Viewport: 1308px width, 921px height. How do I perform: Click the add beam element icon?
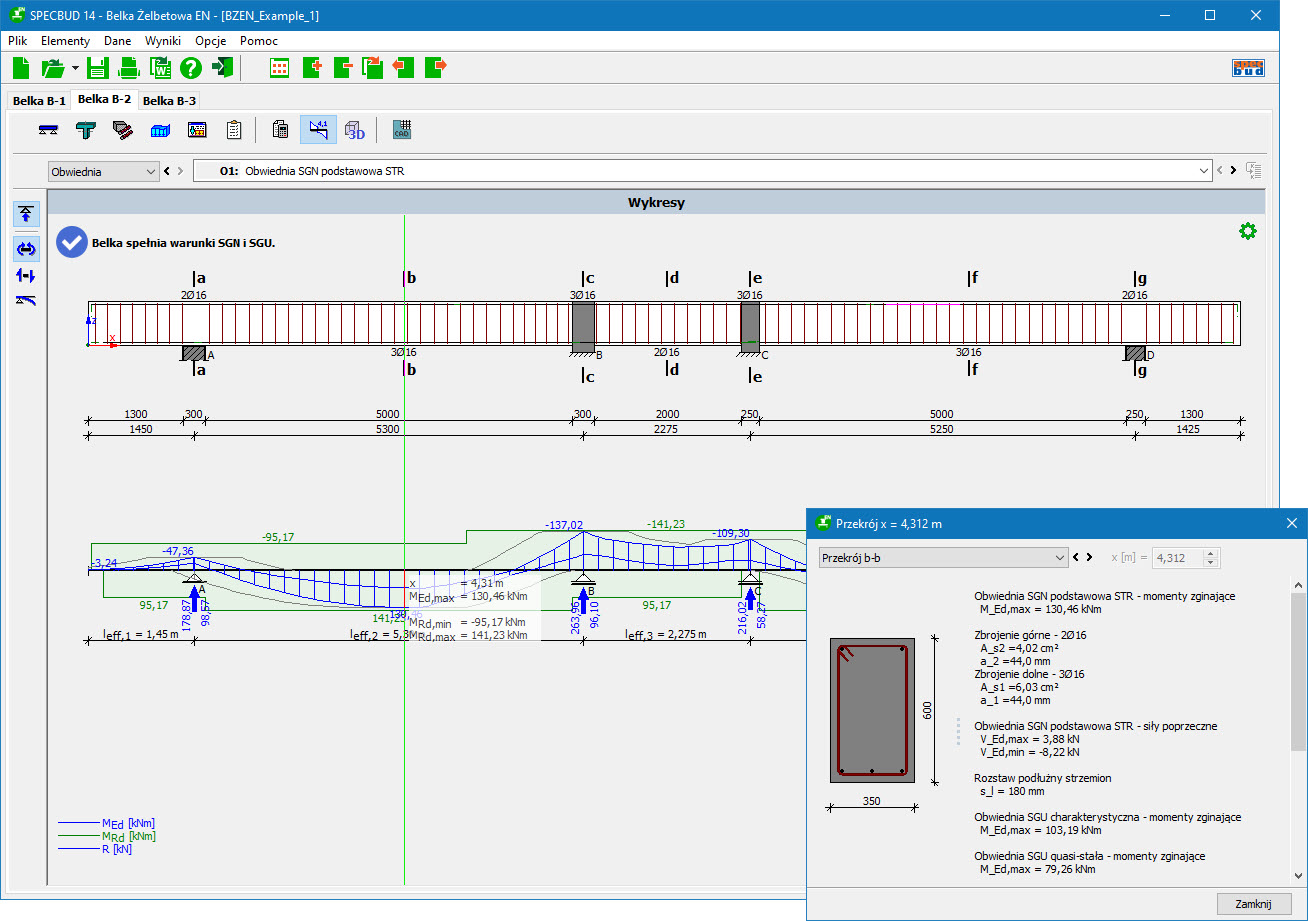(x=311, y=68)
